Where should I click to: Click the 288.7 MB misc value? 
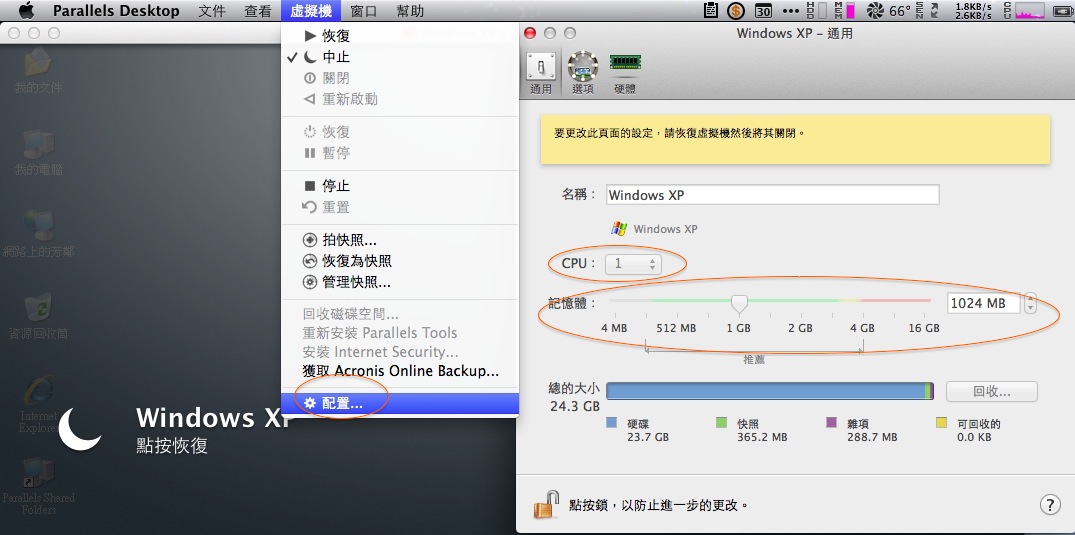click(872, 437)
